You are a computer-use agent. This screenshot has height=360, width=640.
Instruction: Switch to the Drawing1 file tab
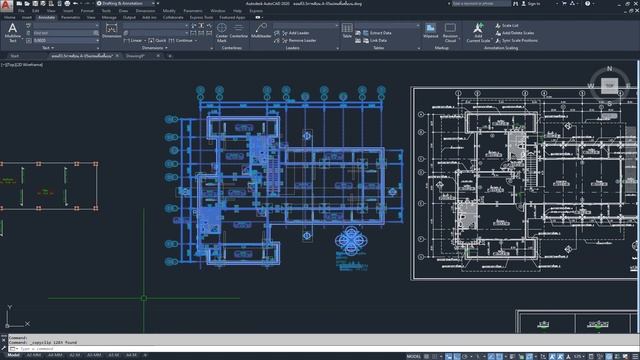point(135,56)
